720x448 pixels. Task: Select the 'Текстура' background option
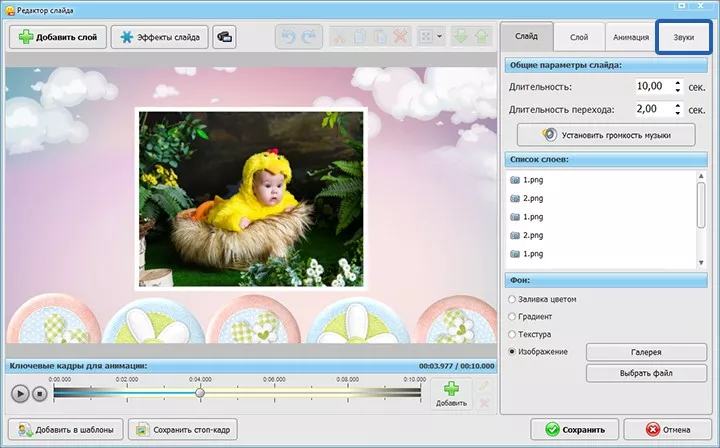pos(514,334)
